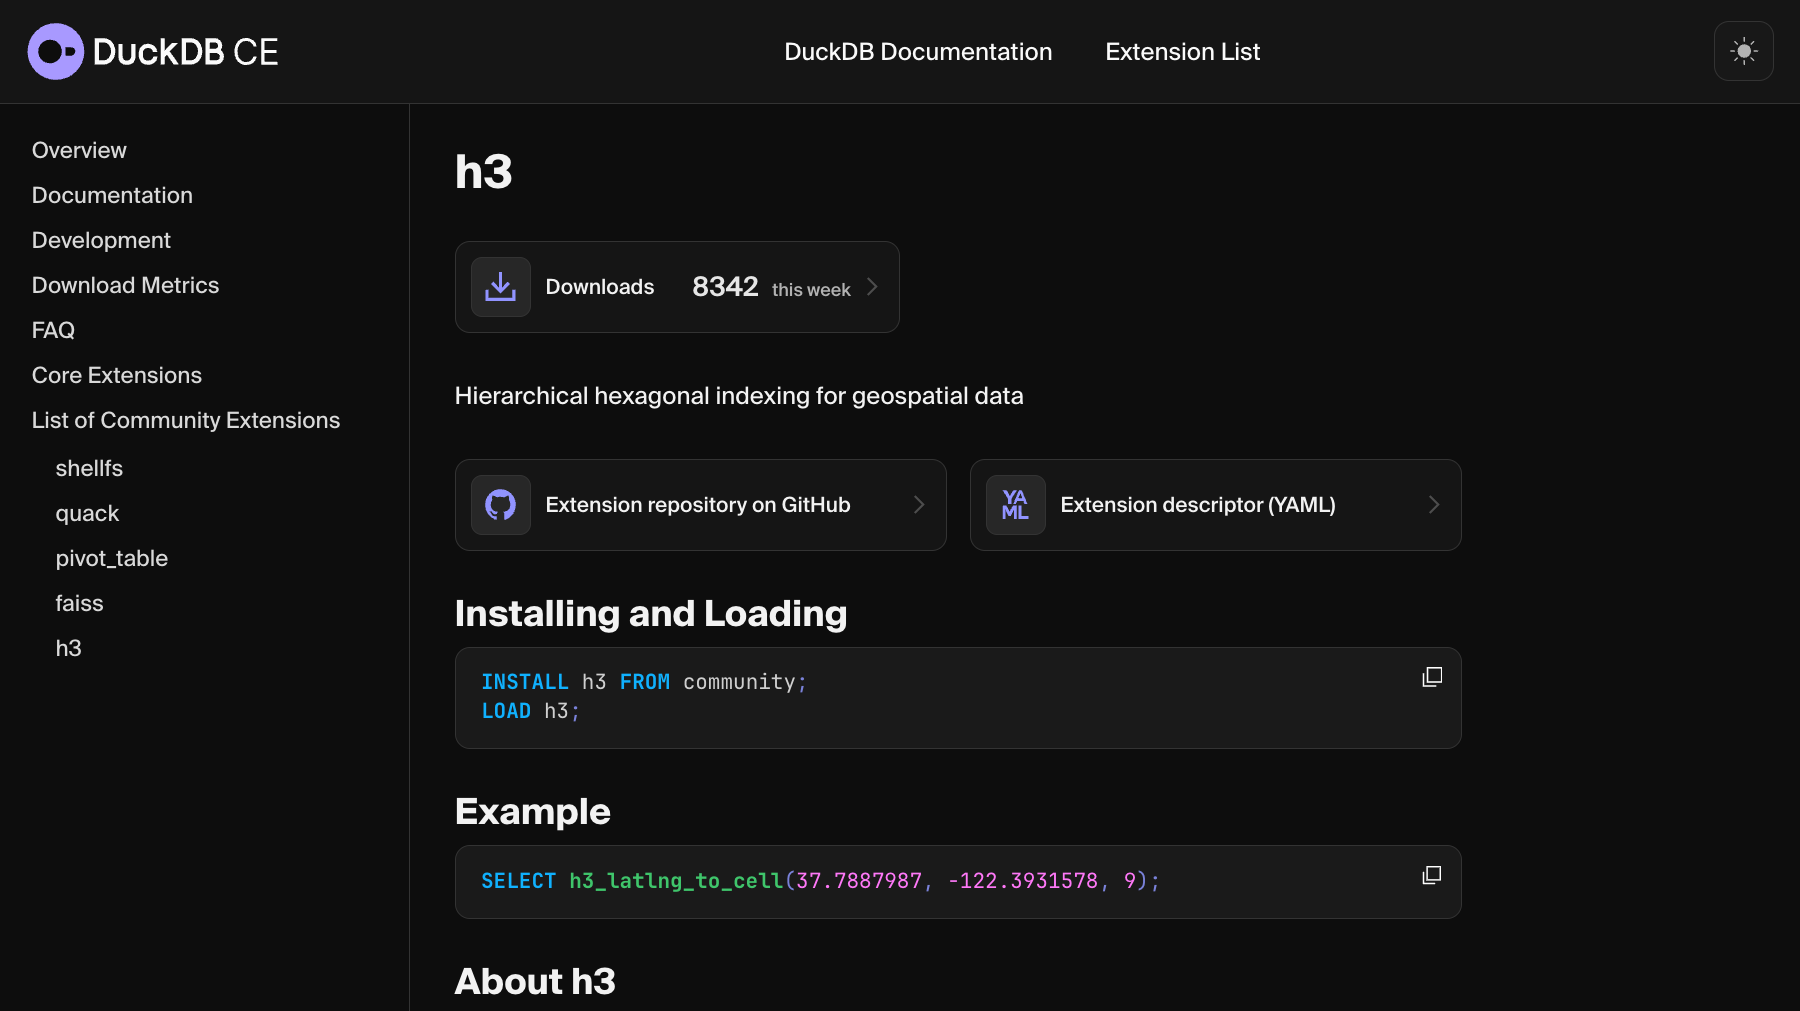Screen dimensions: 1800x1011
Task: Click the Example heading
Action: tap(533, 811)
